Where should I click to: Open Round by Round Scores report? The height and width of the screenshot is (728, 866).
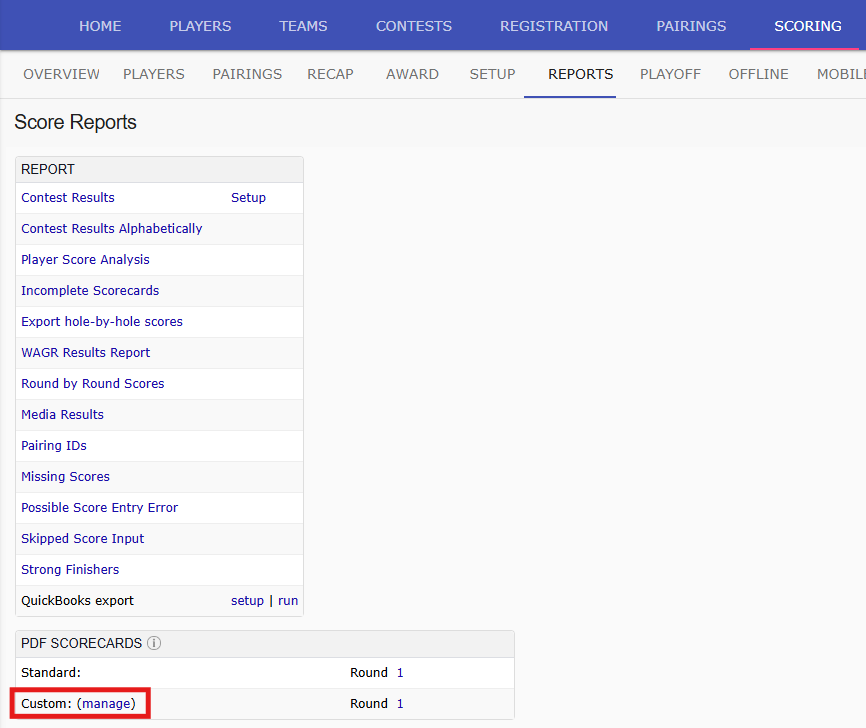(93, 383)
